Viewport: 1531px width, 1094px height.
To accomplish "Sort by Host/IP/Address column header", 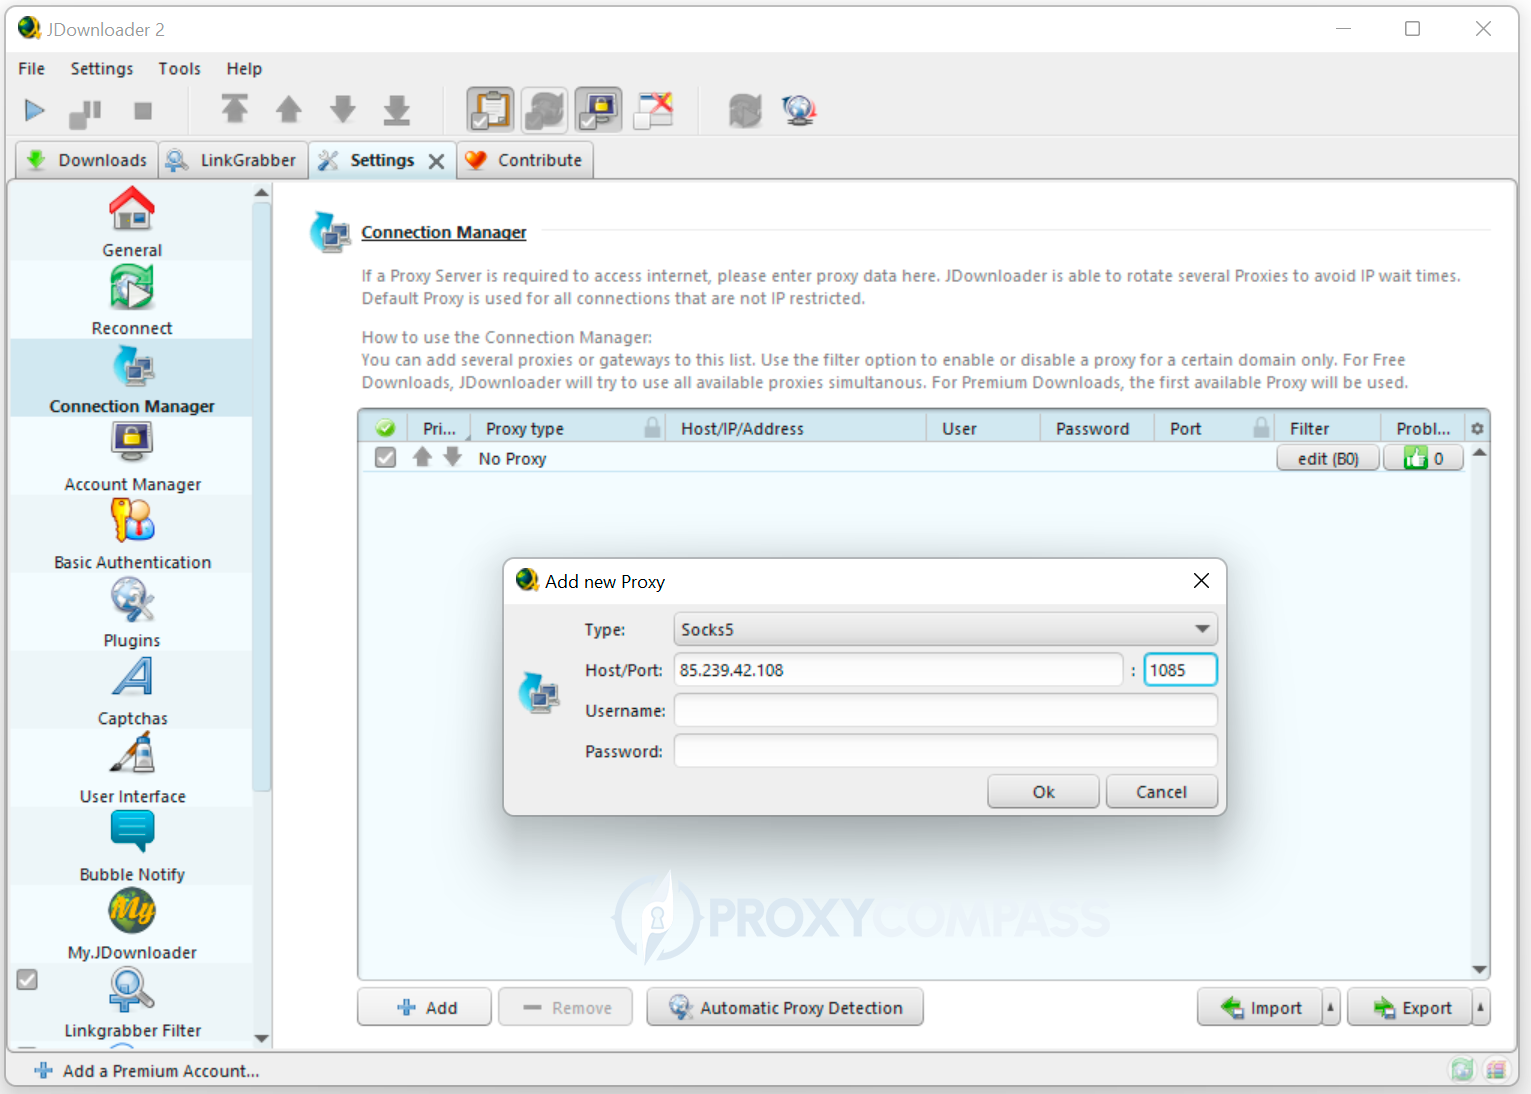I will tap(796, 428).
